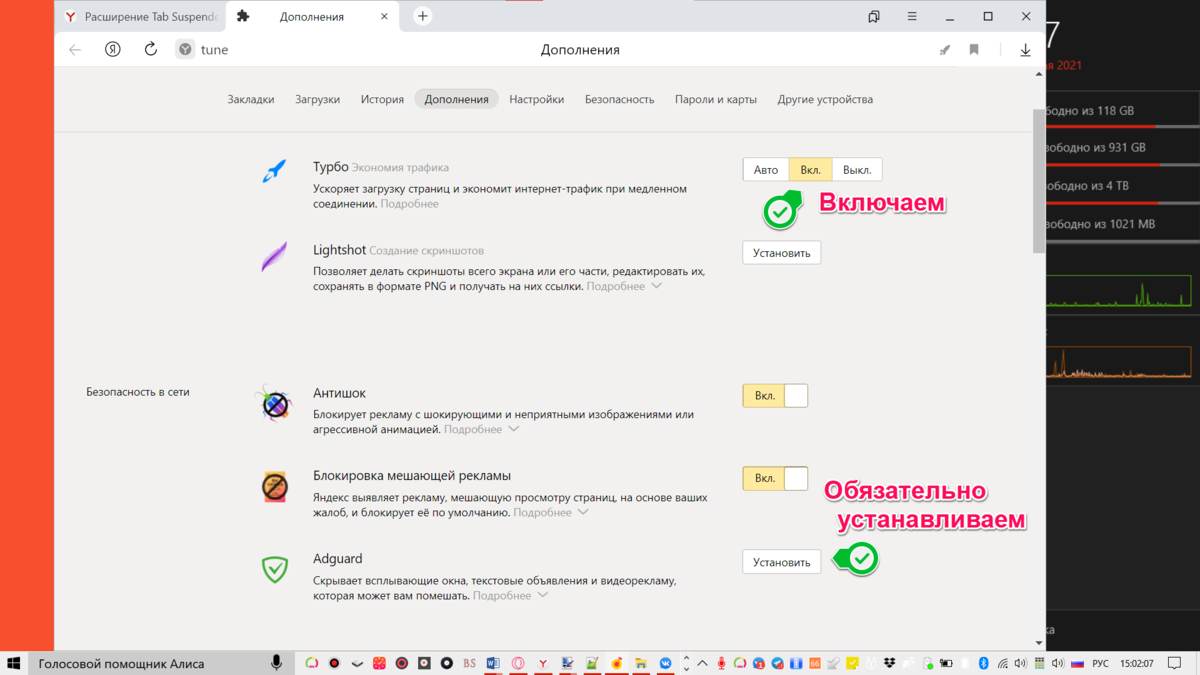
Task: Open Пароли и карты section
Action: [716, 99]
